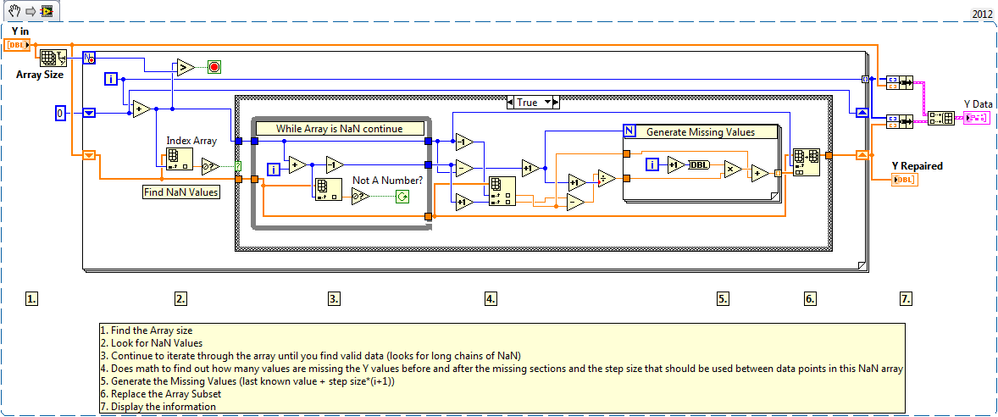Select the i terminal inside the while loop
The height and width of the screenshot is (417, 998).
274,169
